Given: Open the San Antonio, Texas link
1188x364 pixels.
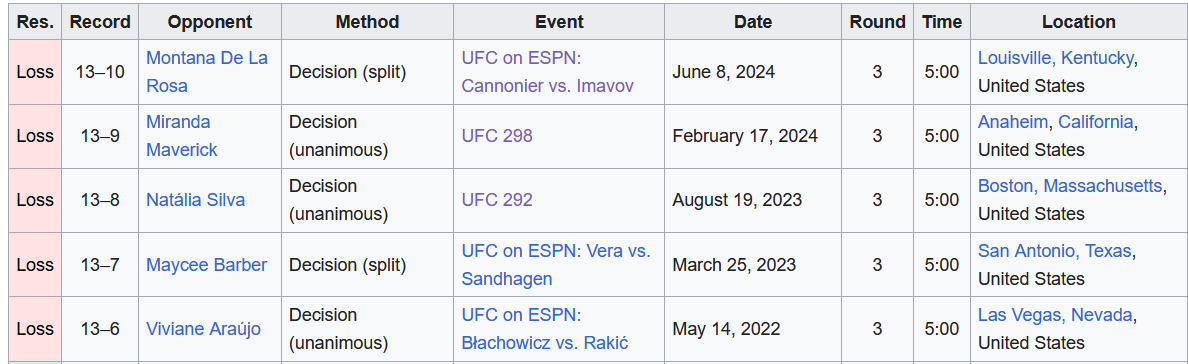Looking at the screenshot, I should [x=1055, y=251].
